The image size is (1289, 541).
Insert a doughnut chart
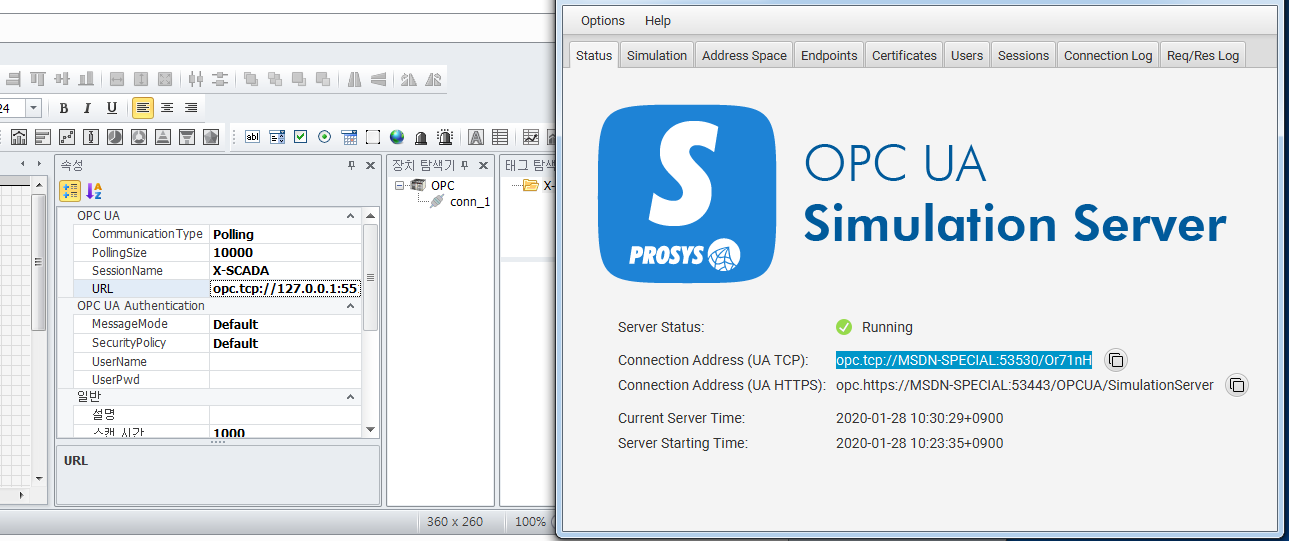tap(139, 137)
